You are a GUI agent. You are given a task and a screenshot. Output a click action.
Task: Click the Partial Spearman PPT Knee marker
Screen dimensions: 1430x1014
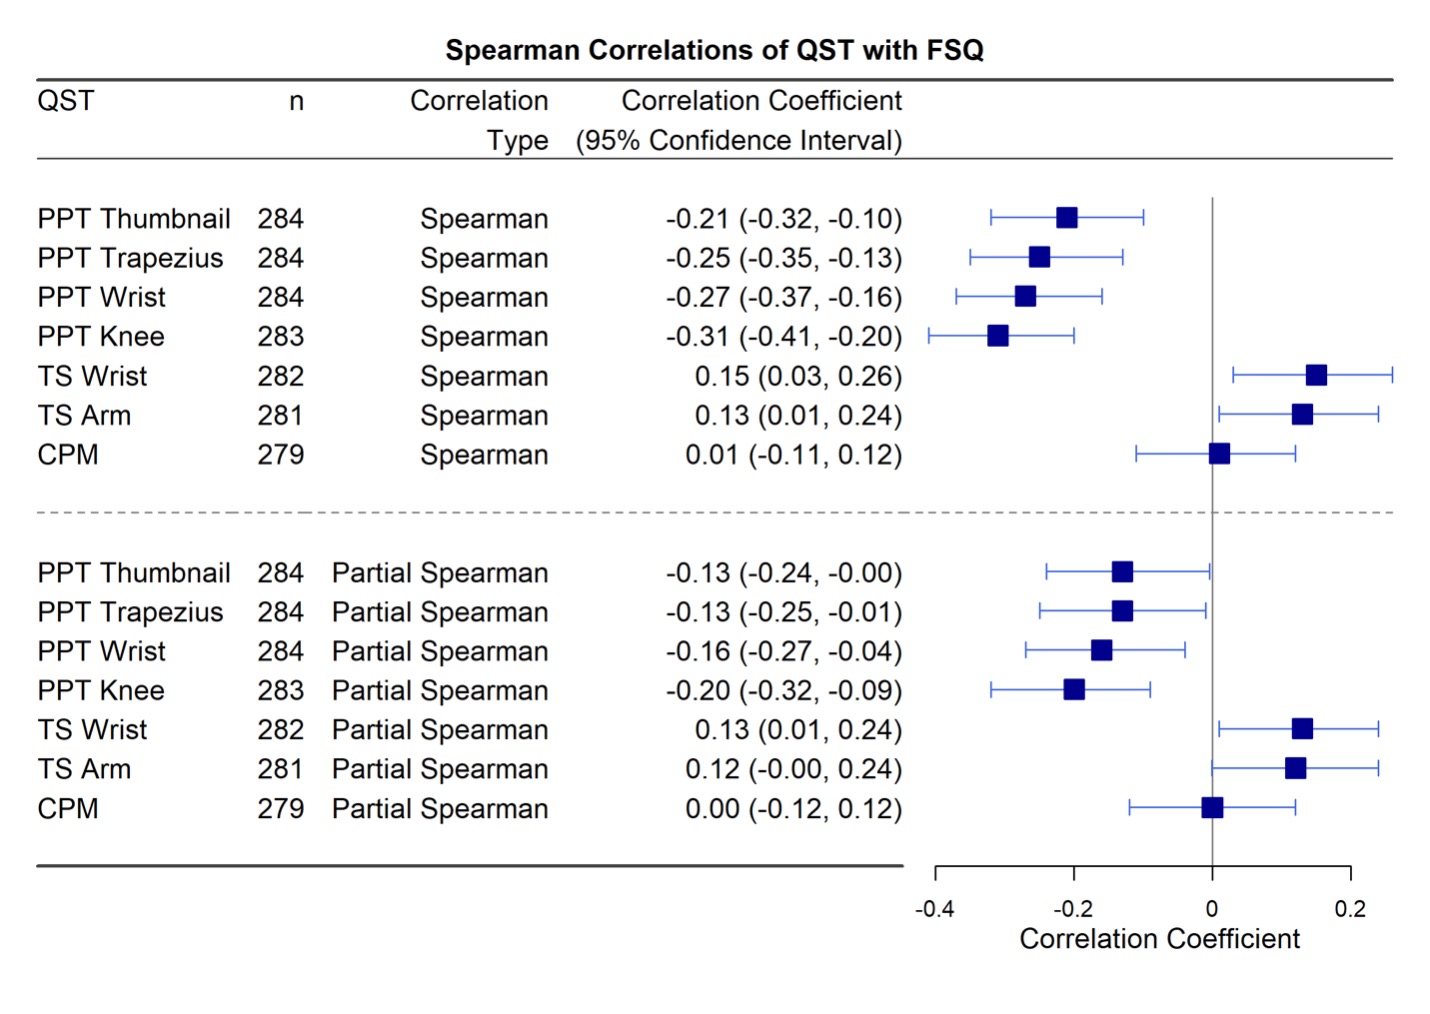(1074, 690)
